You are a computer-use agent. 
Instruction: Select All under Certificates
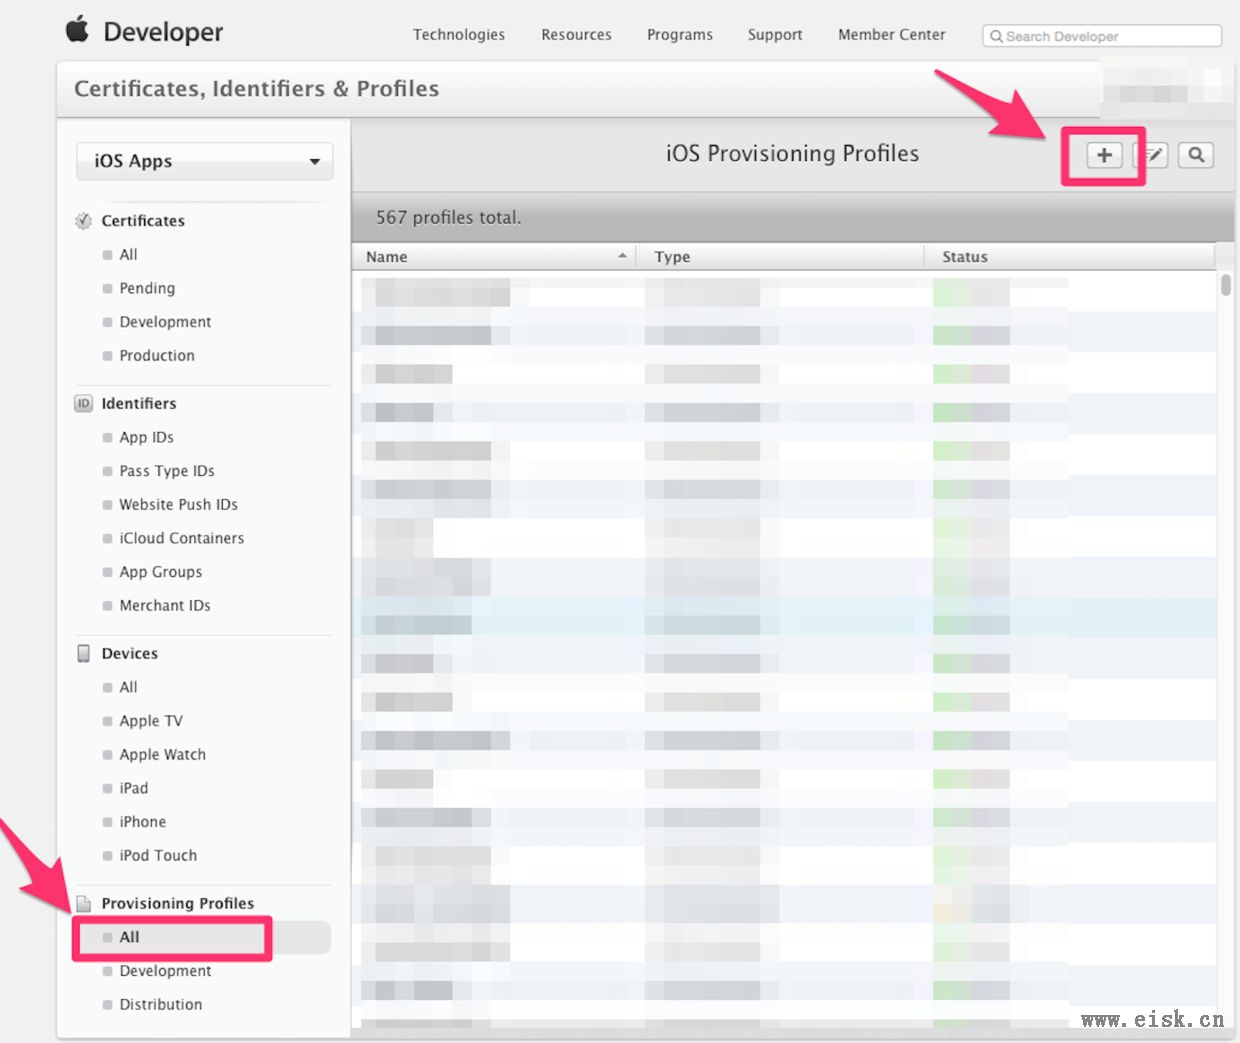pyautogui.click(x=128, y=255)
